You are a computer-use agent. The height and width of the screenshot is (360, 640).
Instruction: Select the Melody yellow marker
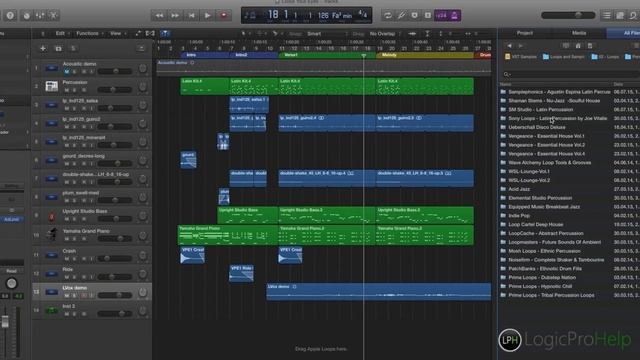click(424, 55)
